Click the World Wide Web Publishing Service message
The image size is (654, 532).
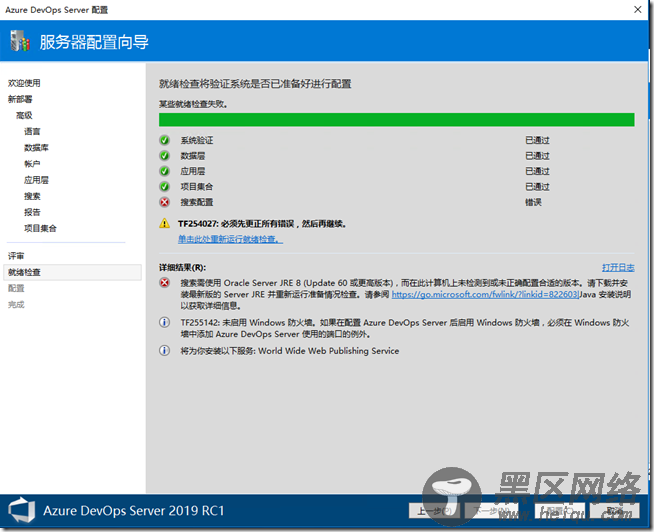289,351
